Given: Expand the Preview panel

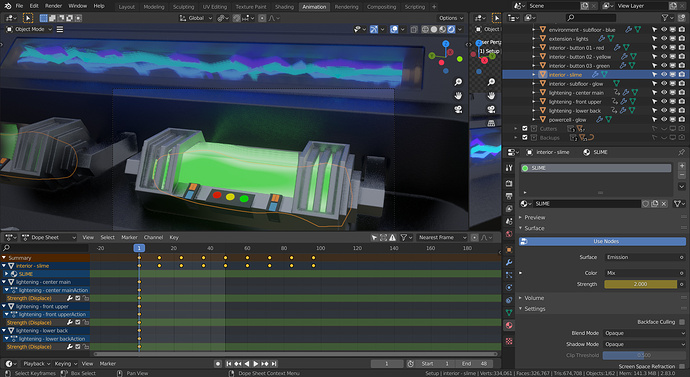Looking at the screenshot, I should pyautogui.click(x=534, y=217).
